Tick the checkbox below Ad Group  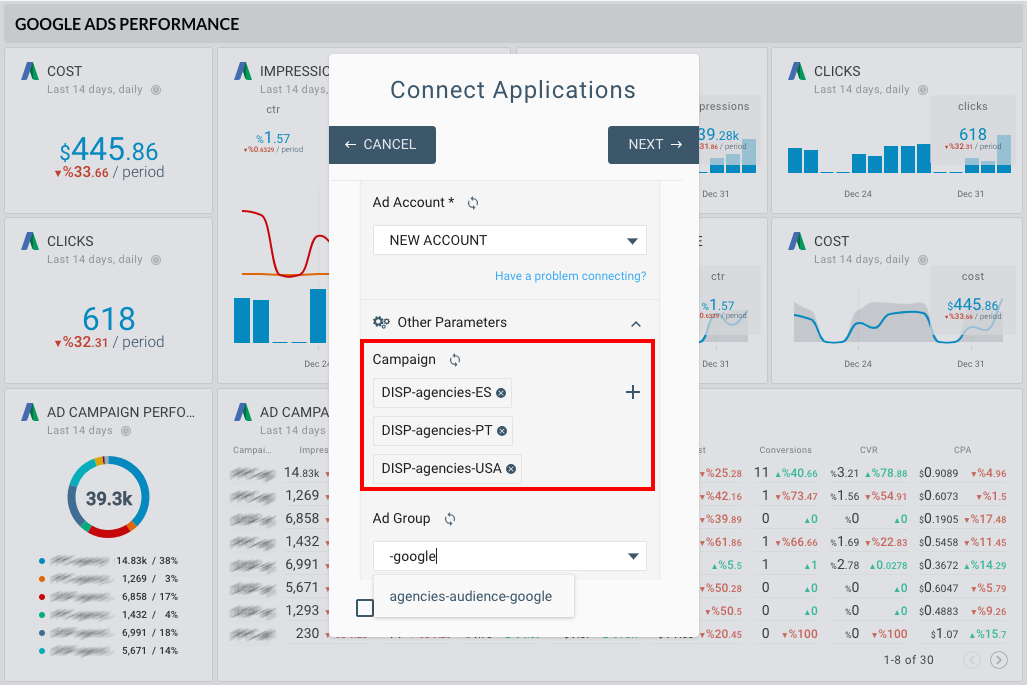(365, 608)
